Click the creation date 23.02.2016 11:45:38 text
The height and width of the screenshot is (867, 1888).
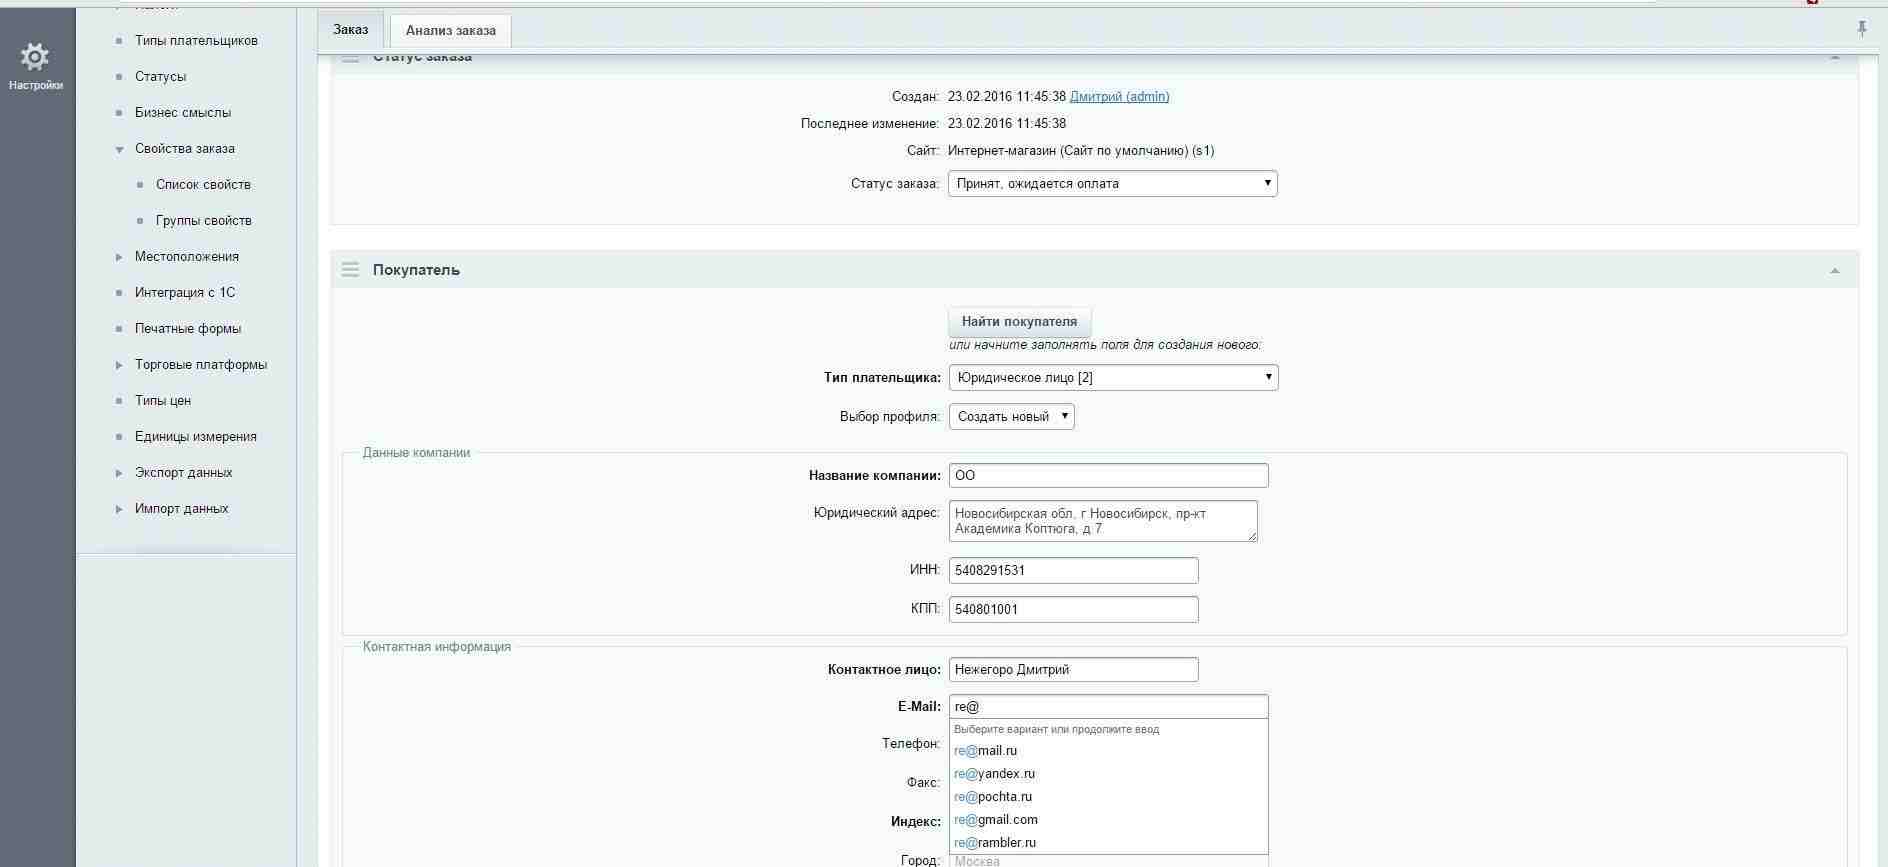click(1007, 97)
